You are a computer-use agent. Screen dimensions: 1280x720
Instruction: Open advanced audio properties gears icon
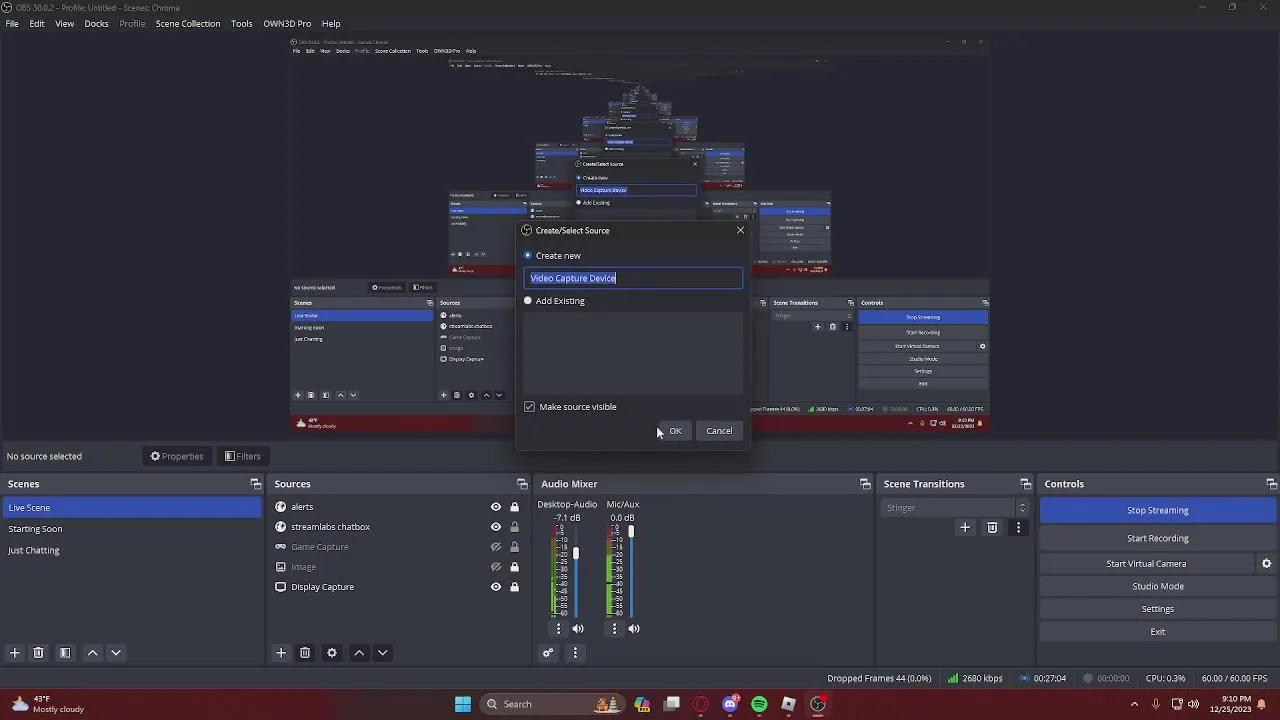548,653
